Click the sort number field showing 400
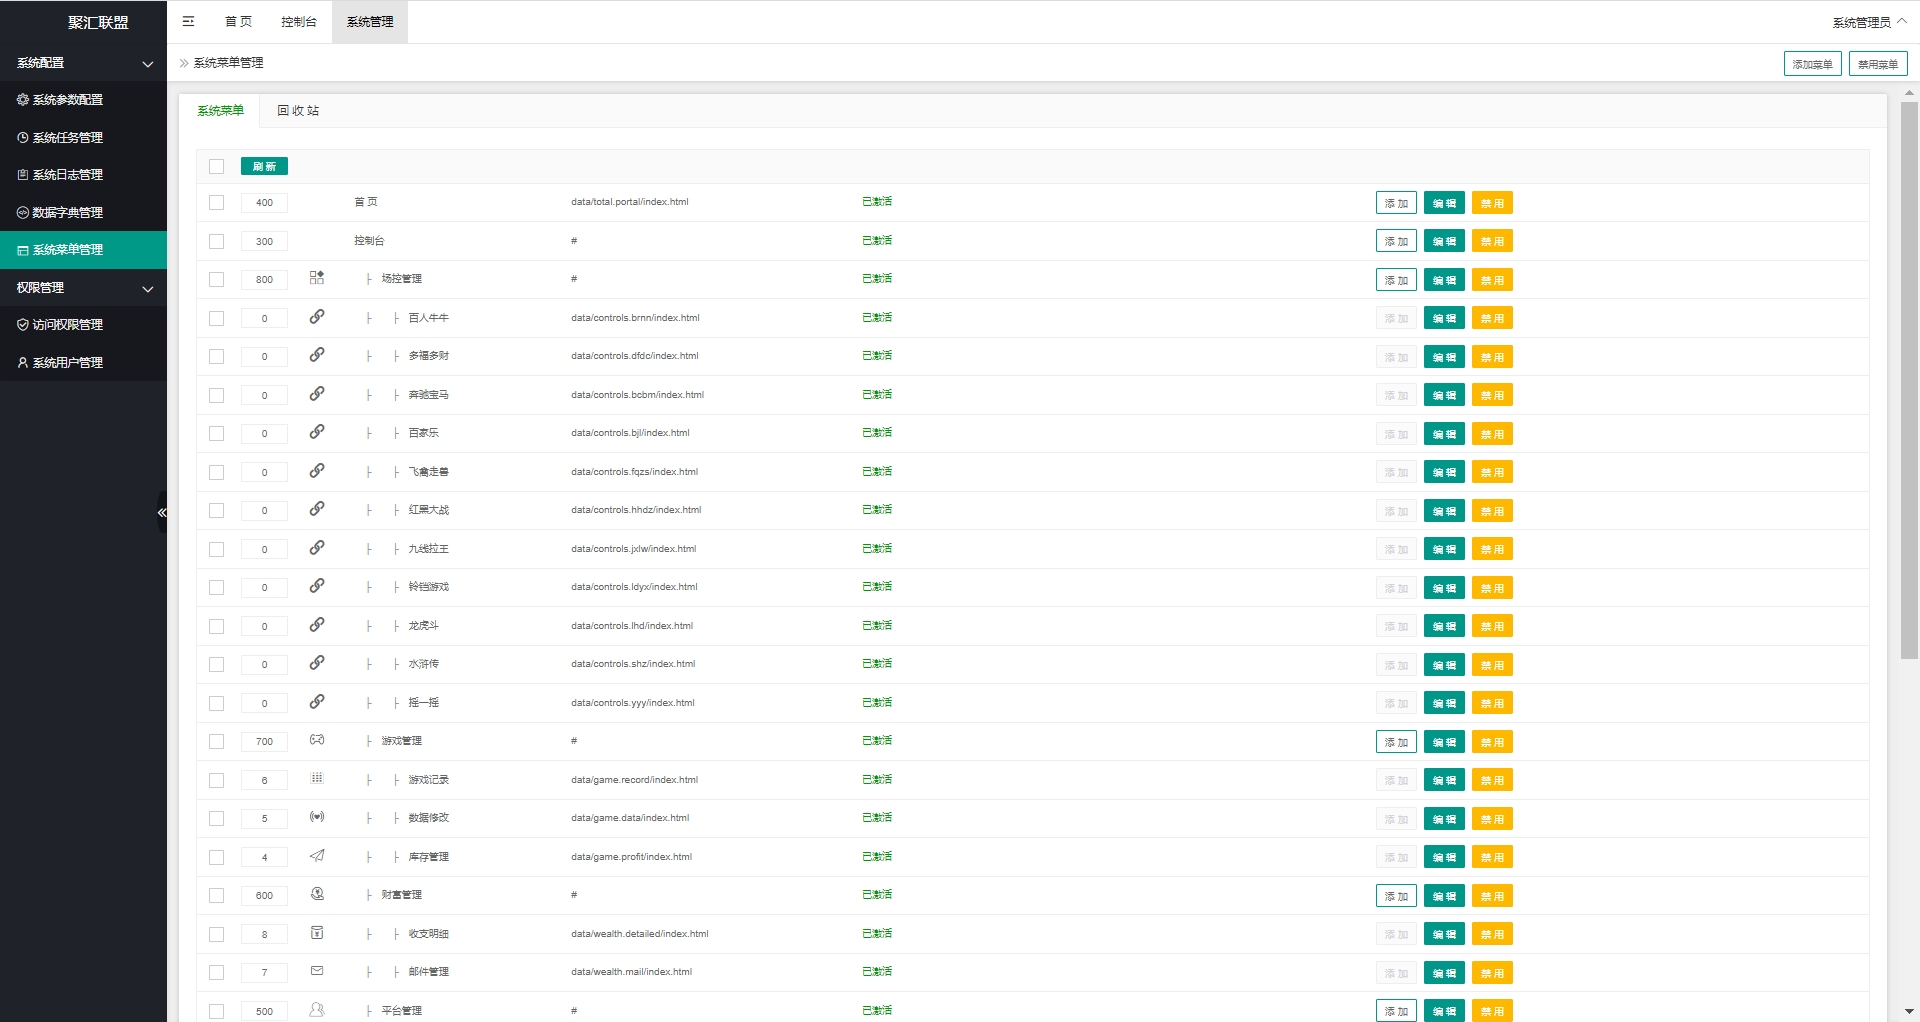This screenshot has height=1022, width=1920. tap(264, 203)
